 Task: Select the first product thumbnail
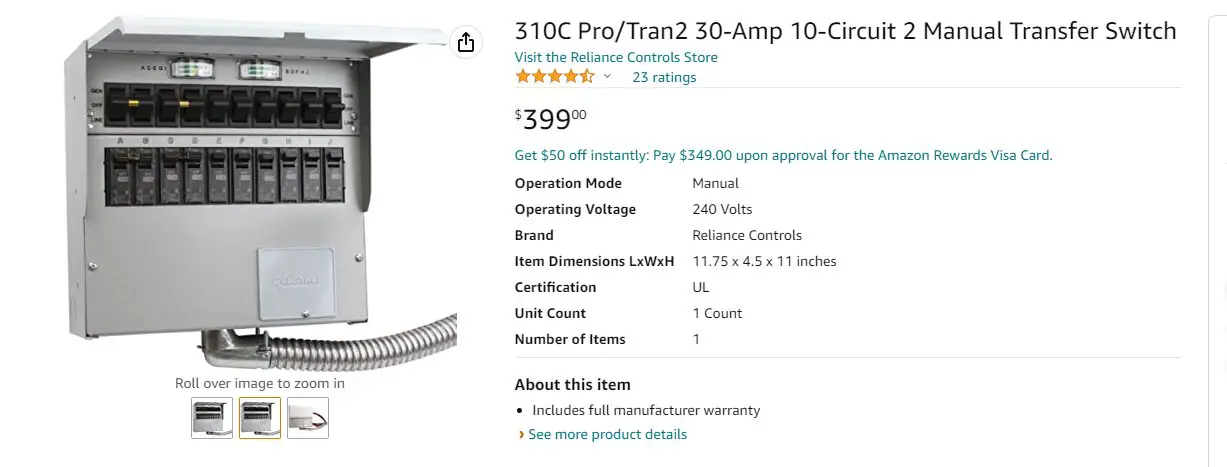coord(212,418)
